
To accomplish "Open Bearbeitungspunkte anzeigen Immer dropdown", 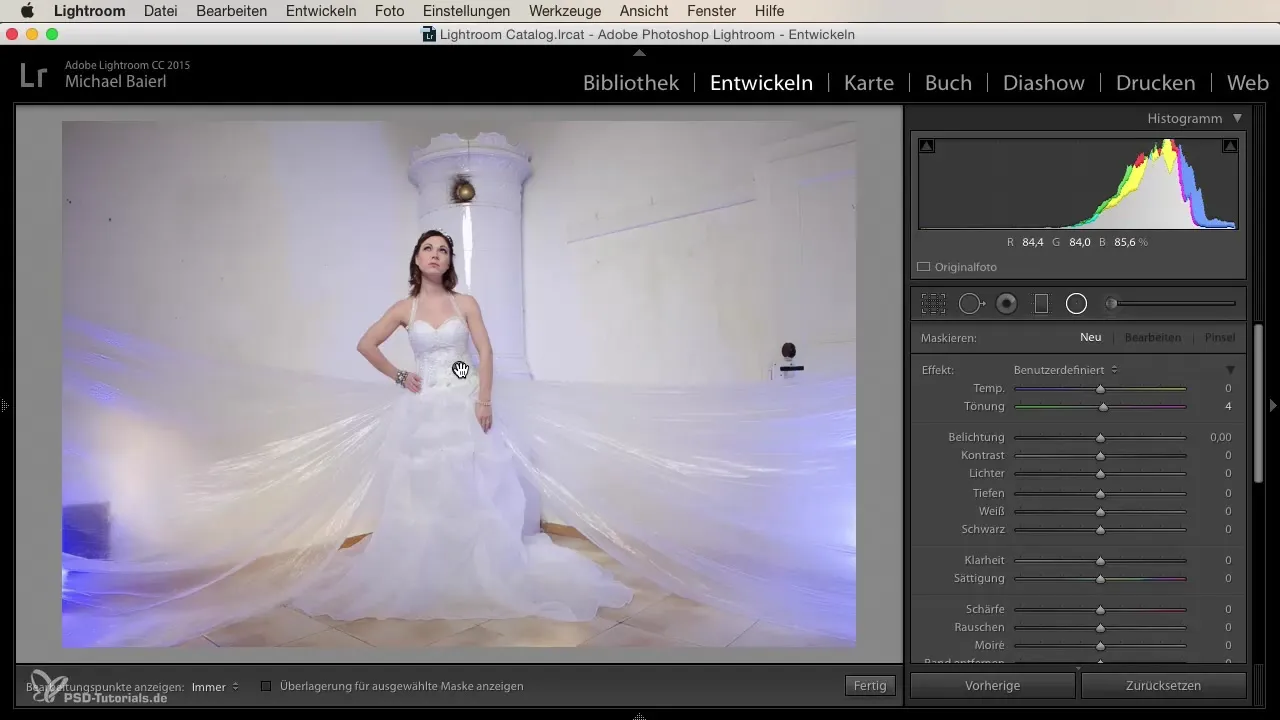I will coord(215,686).
